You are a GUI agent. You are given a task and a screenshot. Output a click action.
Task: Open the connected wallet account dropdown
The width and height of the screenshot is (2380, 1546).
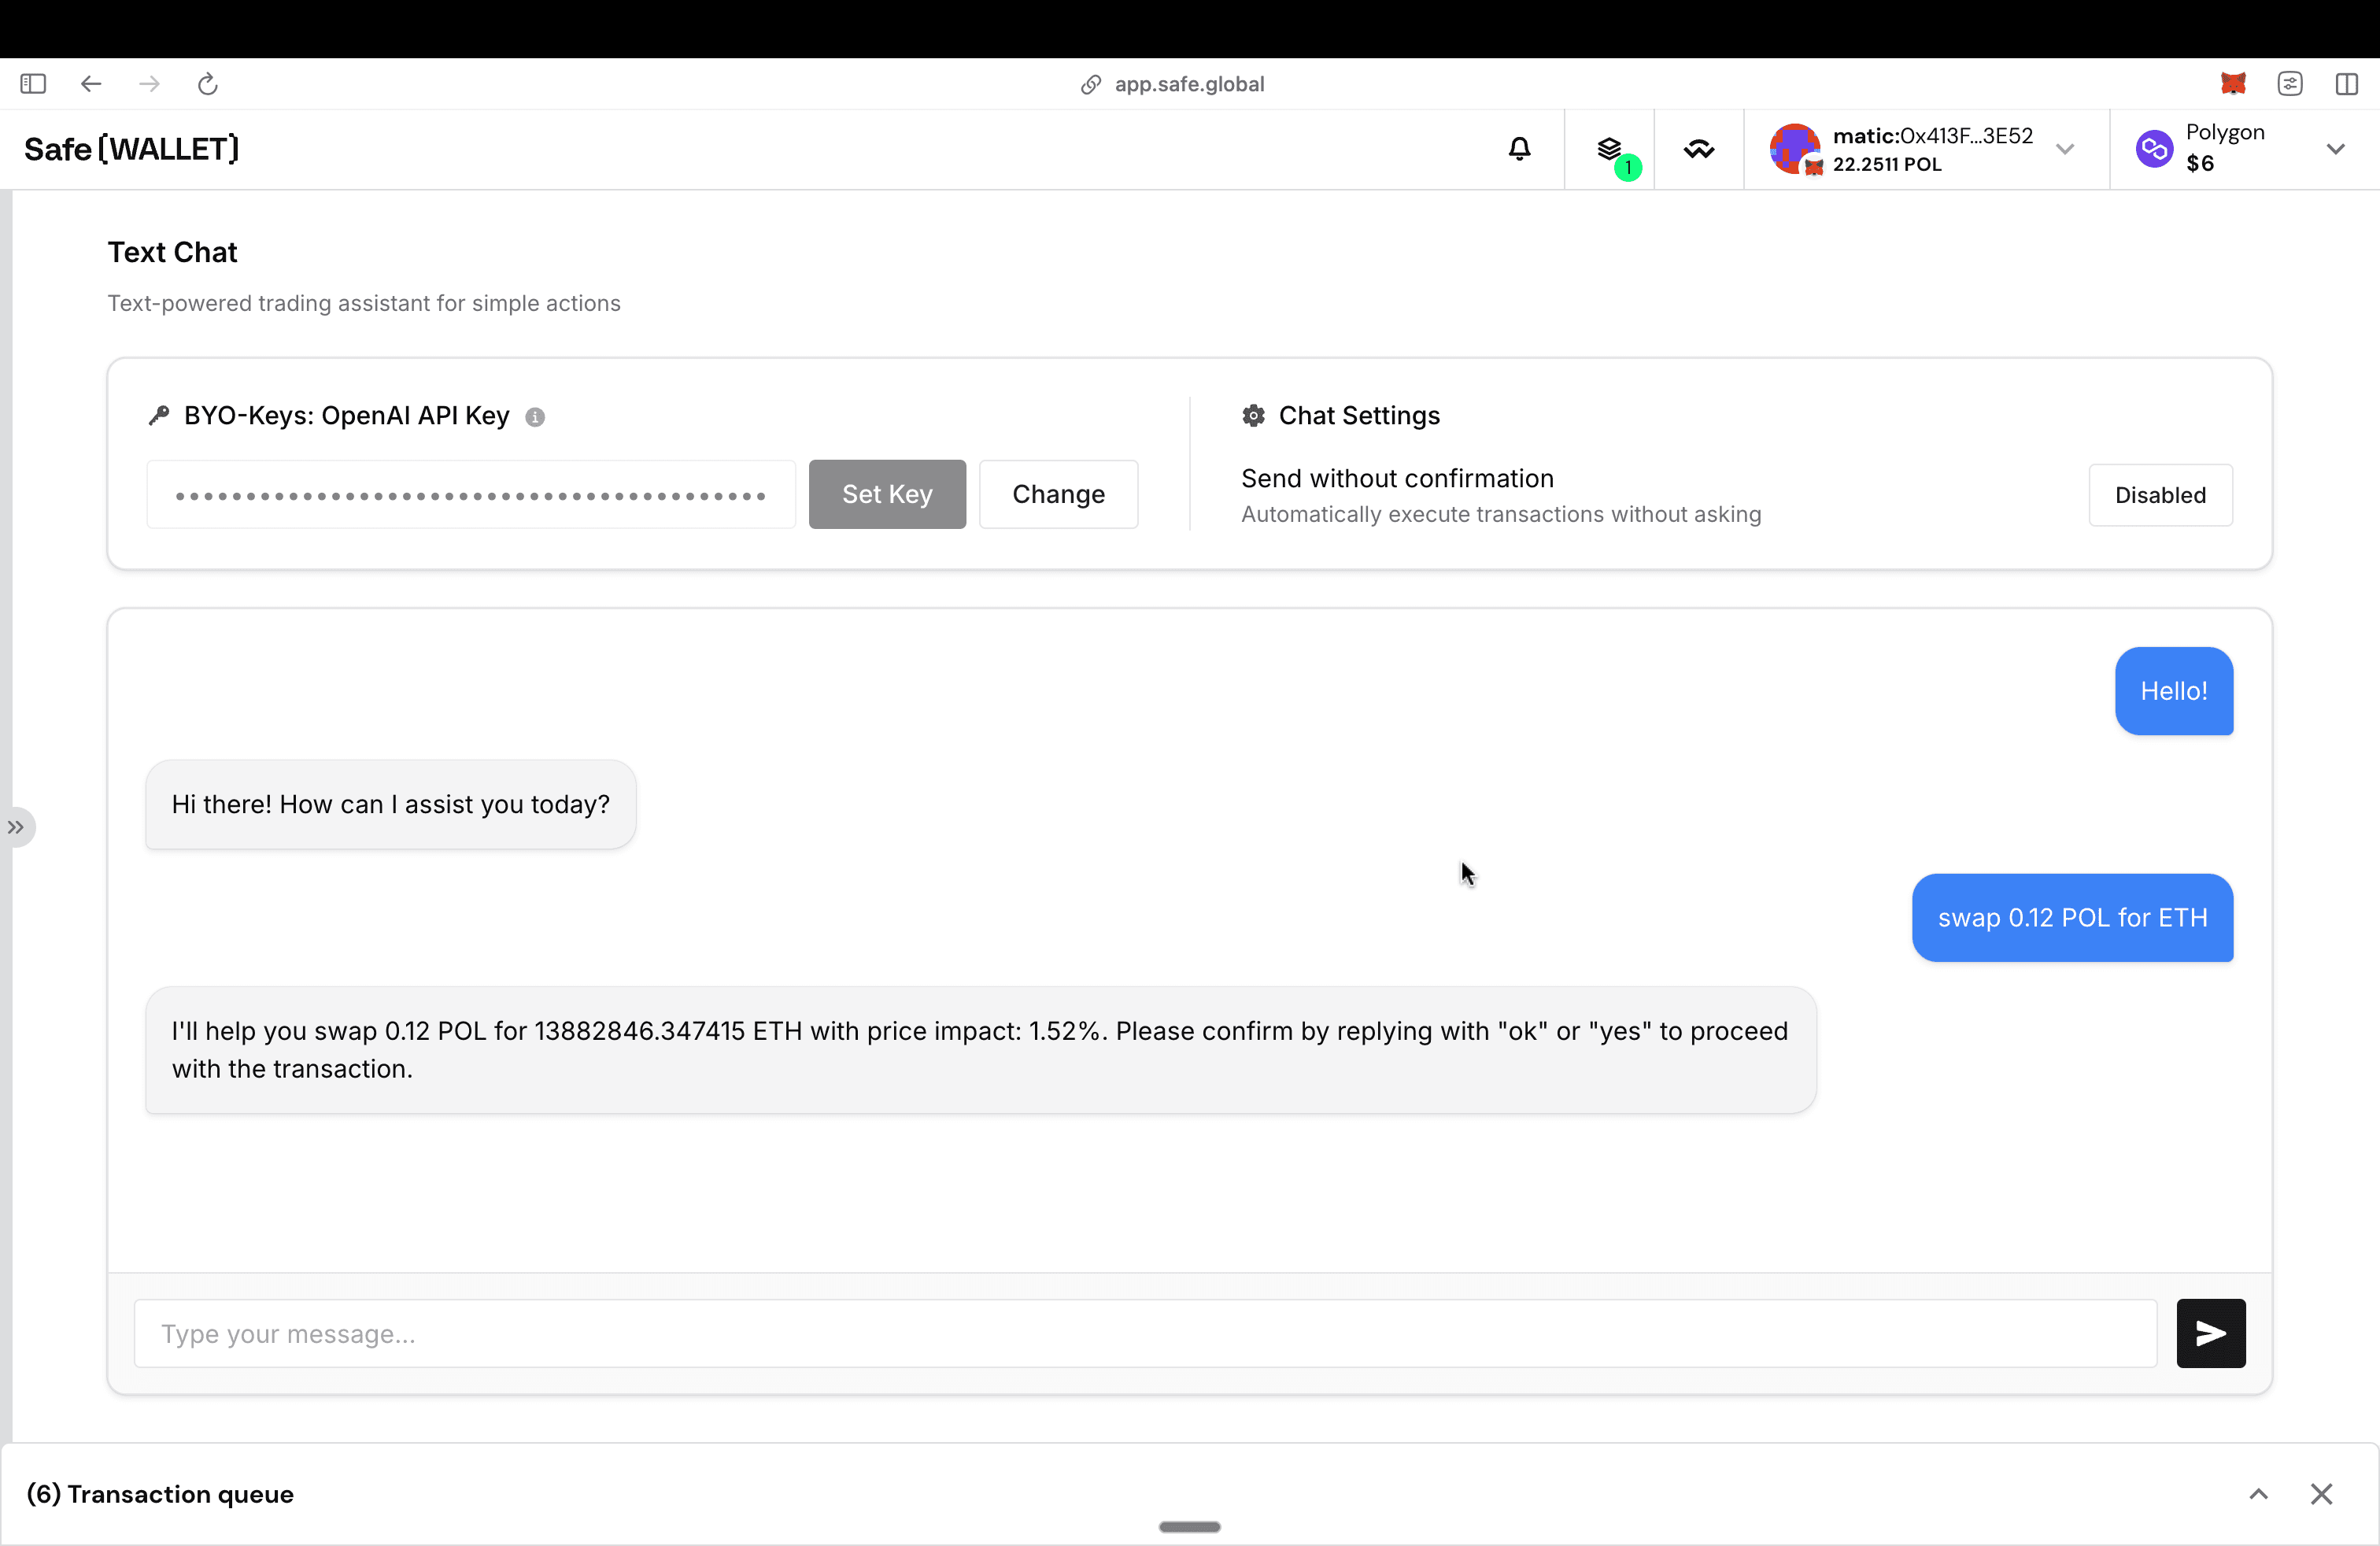[x=2064, y=149]
